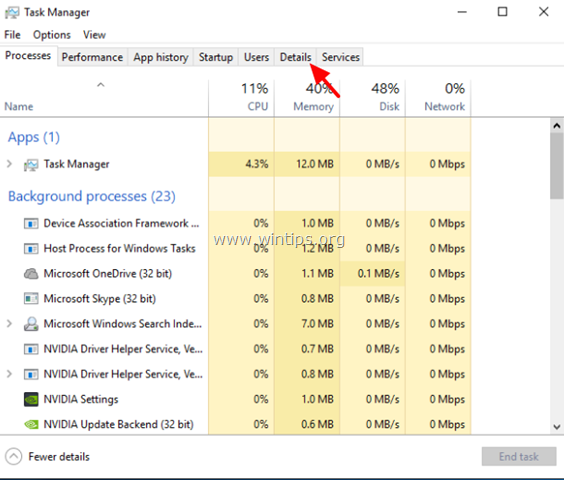The height and width of the screenshot is (480, 564).
Task: Expand the Task Manager app entry
Action: click(9, 164)
